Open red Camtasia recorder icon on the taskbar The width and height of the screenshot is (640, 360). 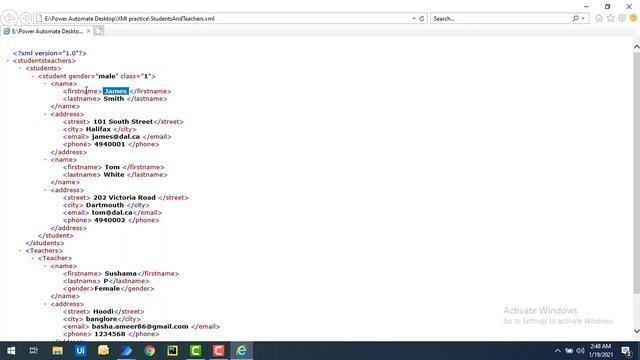click(218, 351)
